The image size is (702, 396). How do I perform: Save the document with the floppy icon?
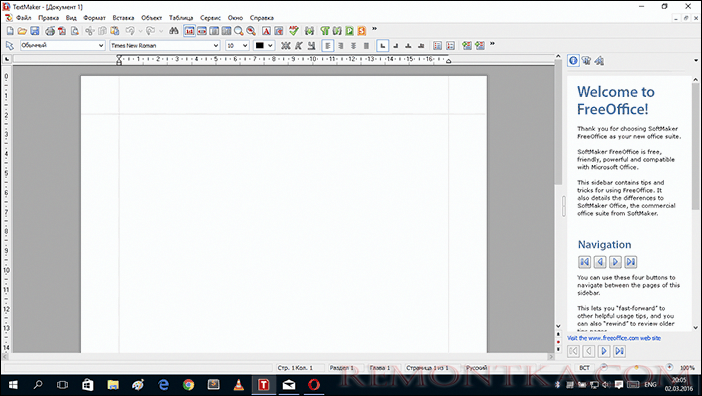click(34, 30)
